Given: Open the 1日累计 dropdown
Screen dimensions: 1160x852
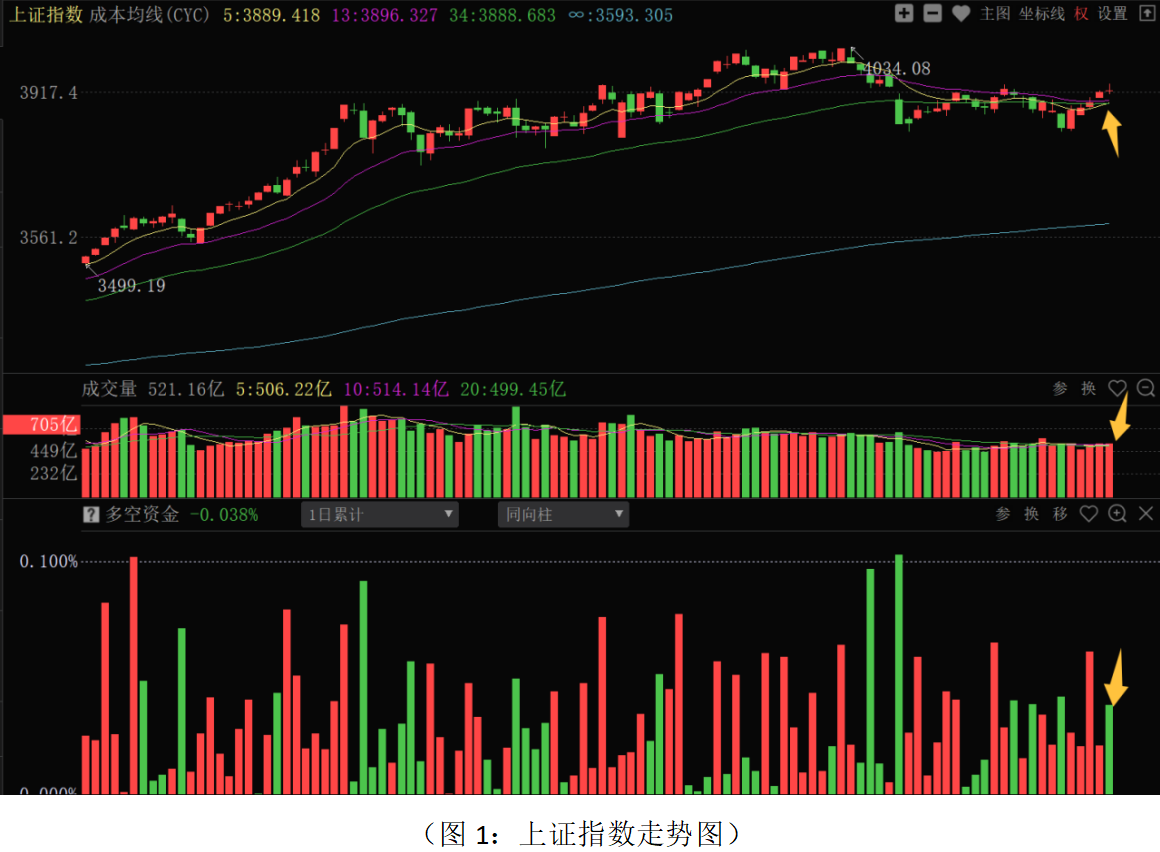Looking at the screenshot, I should click(380, 515).
